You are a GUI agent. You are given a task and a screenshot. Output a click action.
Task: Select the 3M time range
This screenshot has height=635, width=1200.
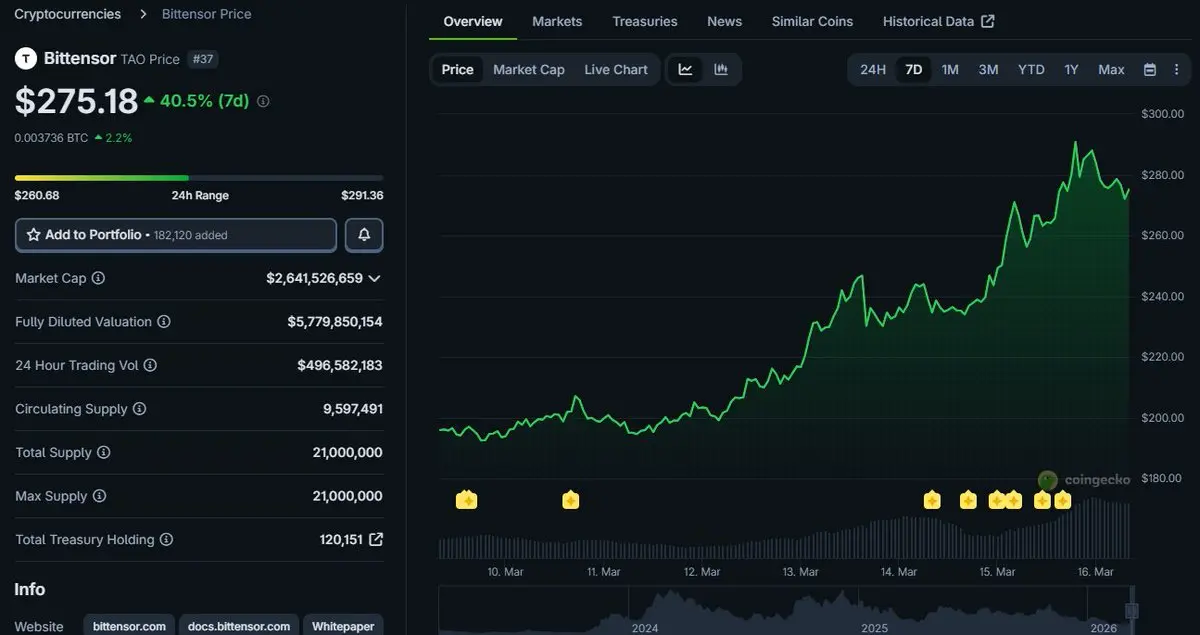coord(988,69)
